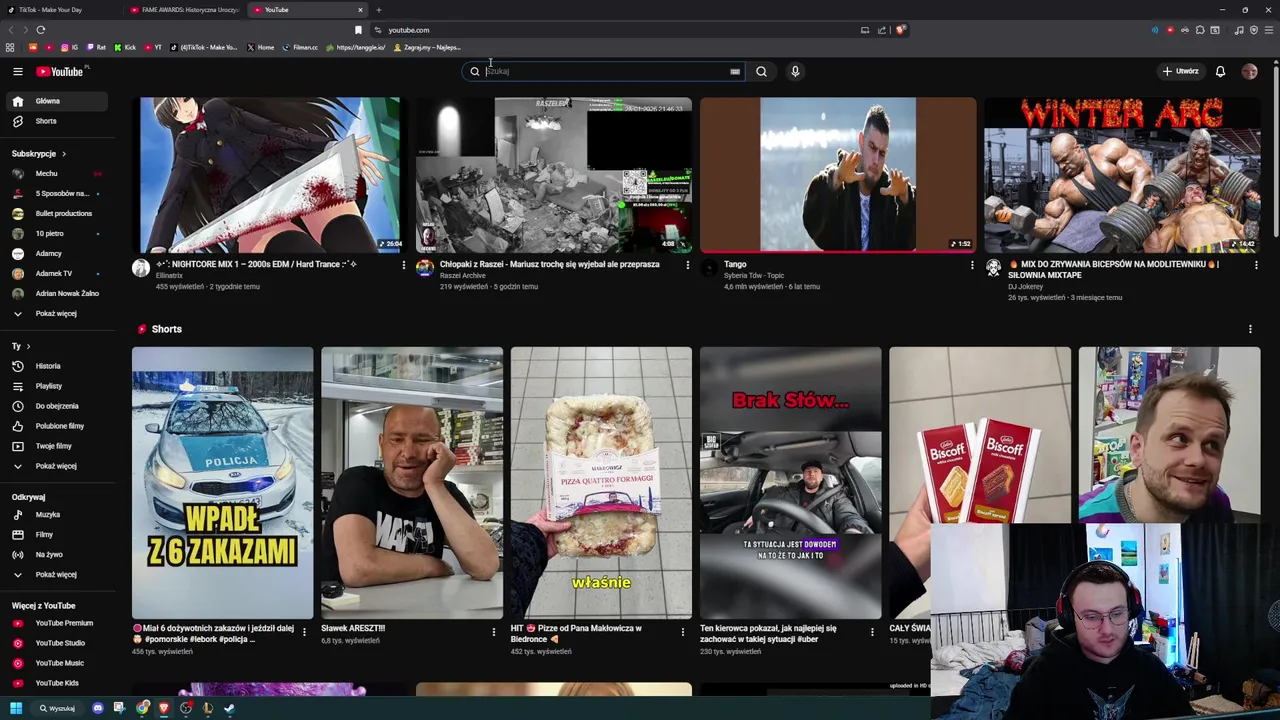Open a new browser tab

click(378, 10)
